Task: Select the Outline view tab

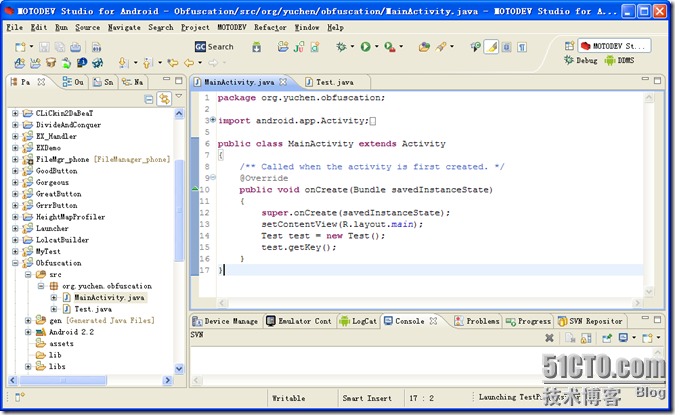Action: pos(73,82)
